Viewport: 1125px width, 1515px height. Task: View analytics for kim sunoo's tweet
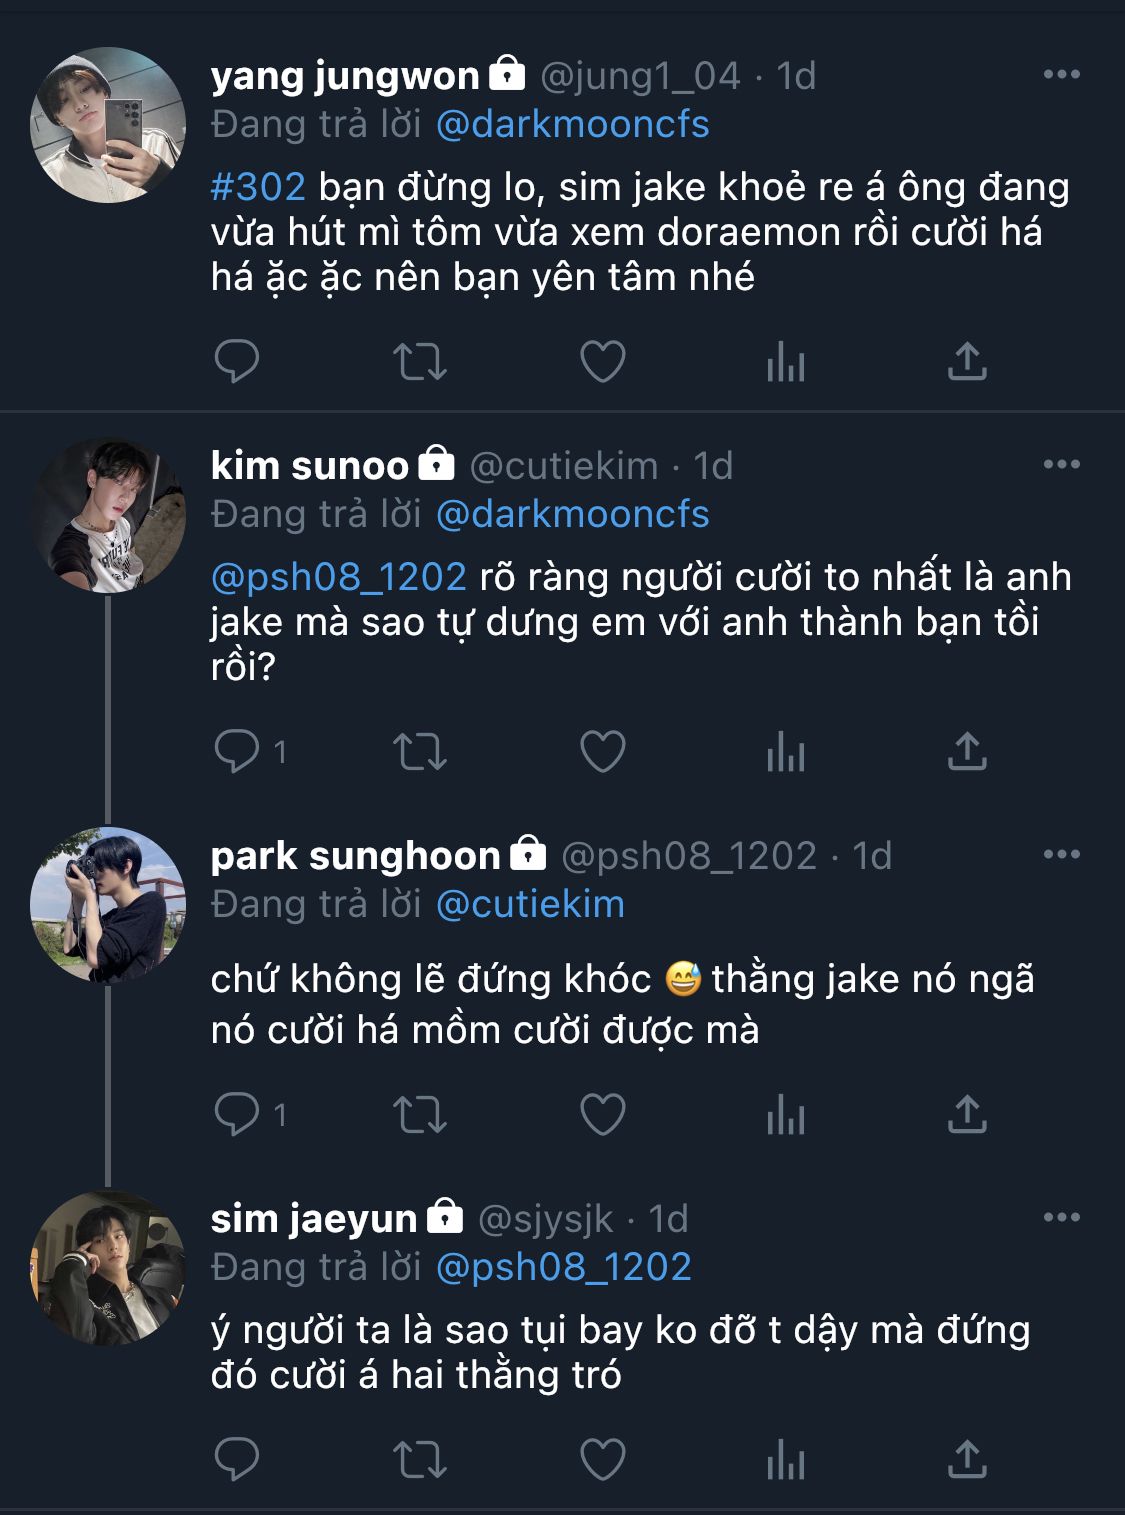785,751
